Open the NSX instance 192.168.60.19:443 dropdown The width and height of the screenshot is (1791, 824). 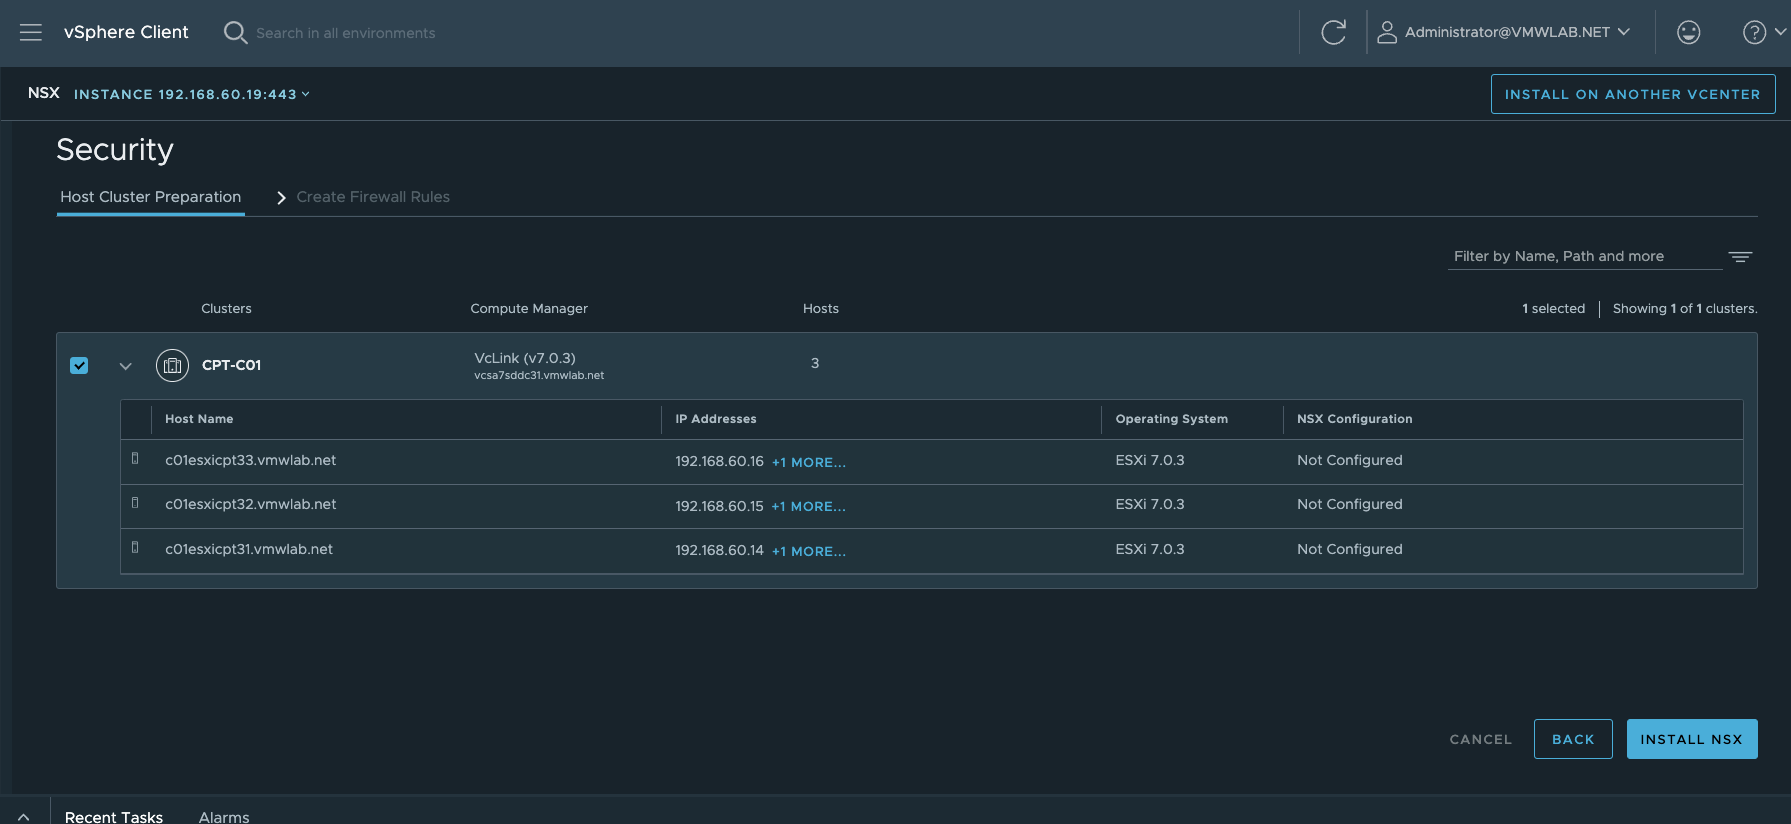(192, 94)
